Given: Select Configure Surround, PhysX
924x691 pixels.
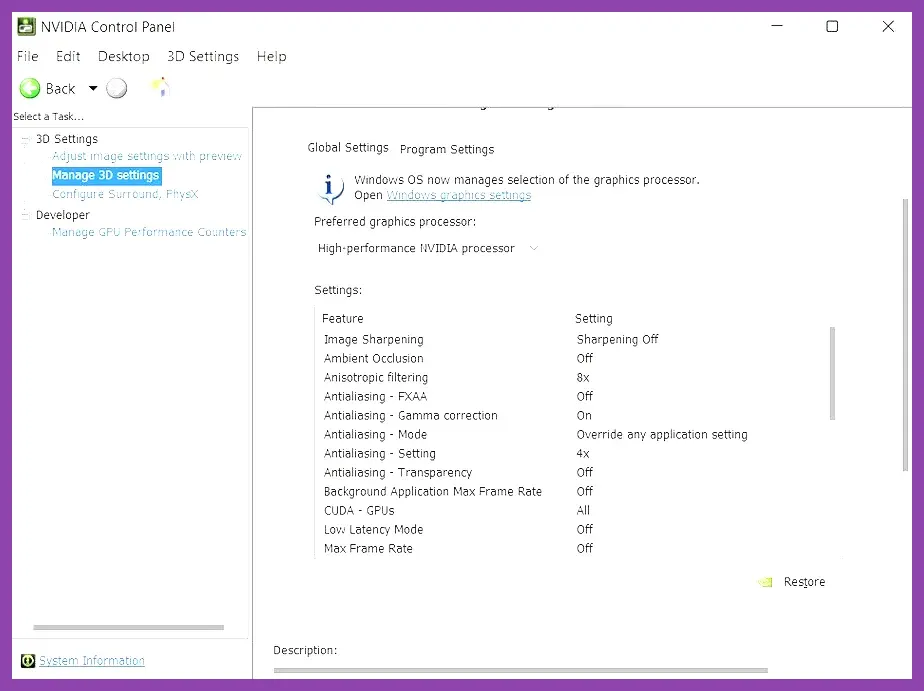Looking at the screenshot, I should coord(125,194).
